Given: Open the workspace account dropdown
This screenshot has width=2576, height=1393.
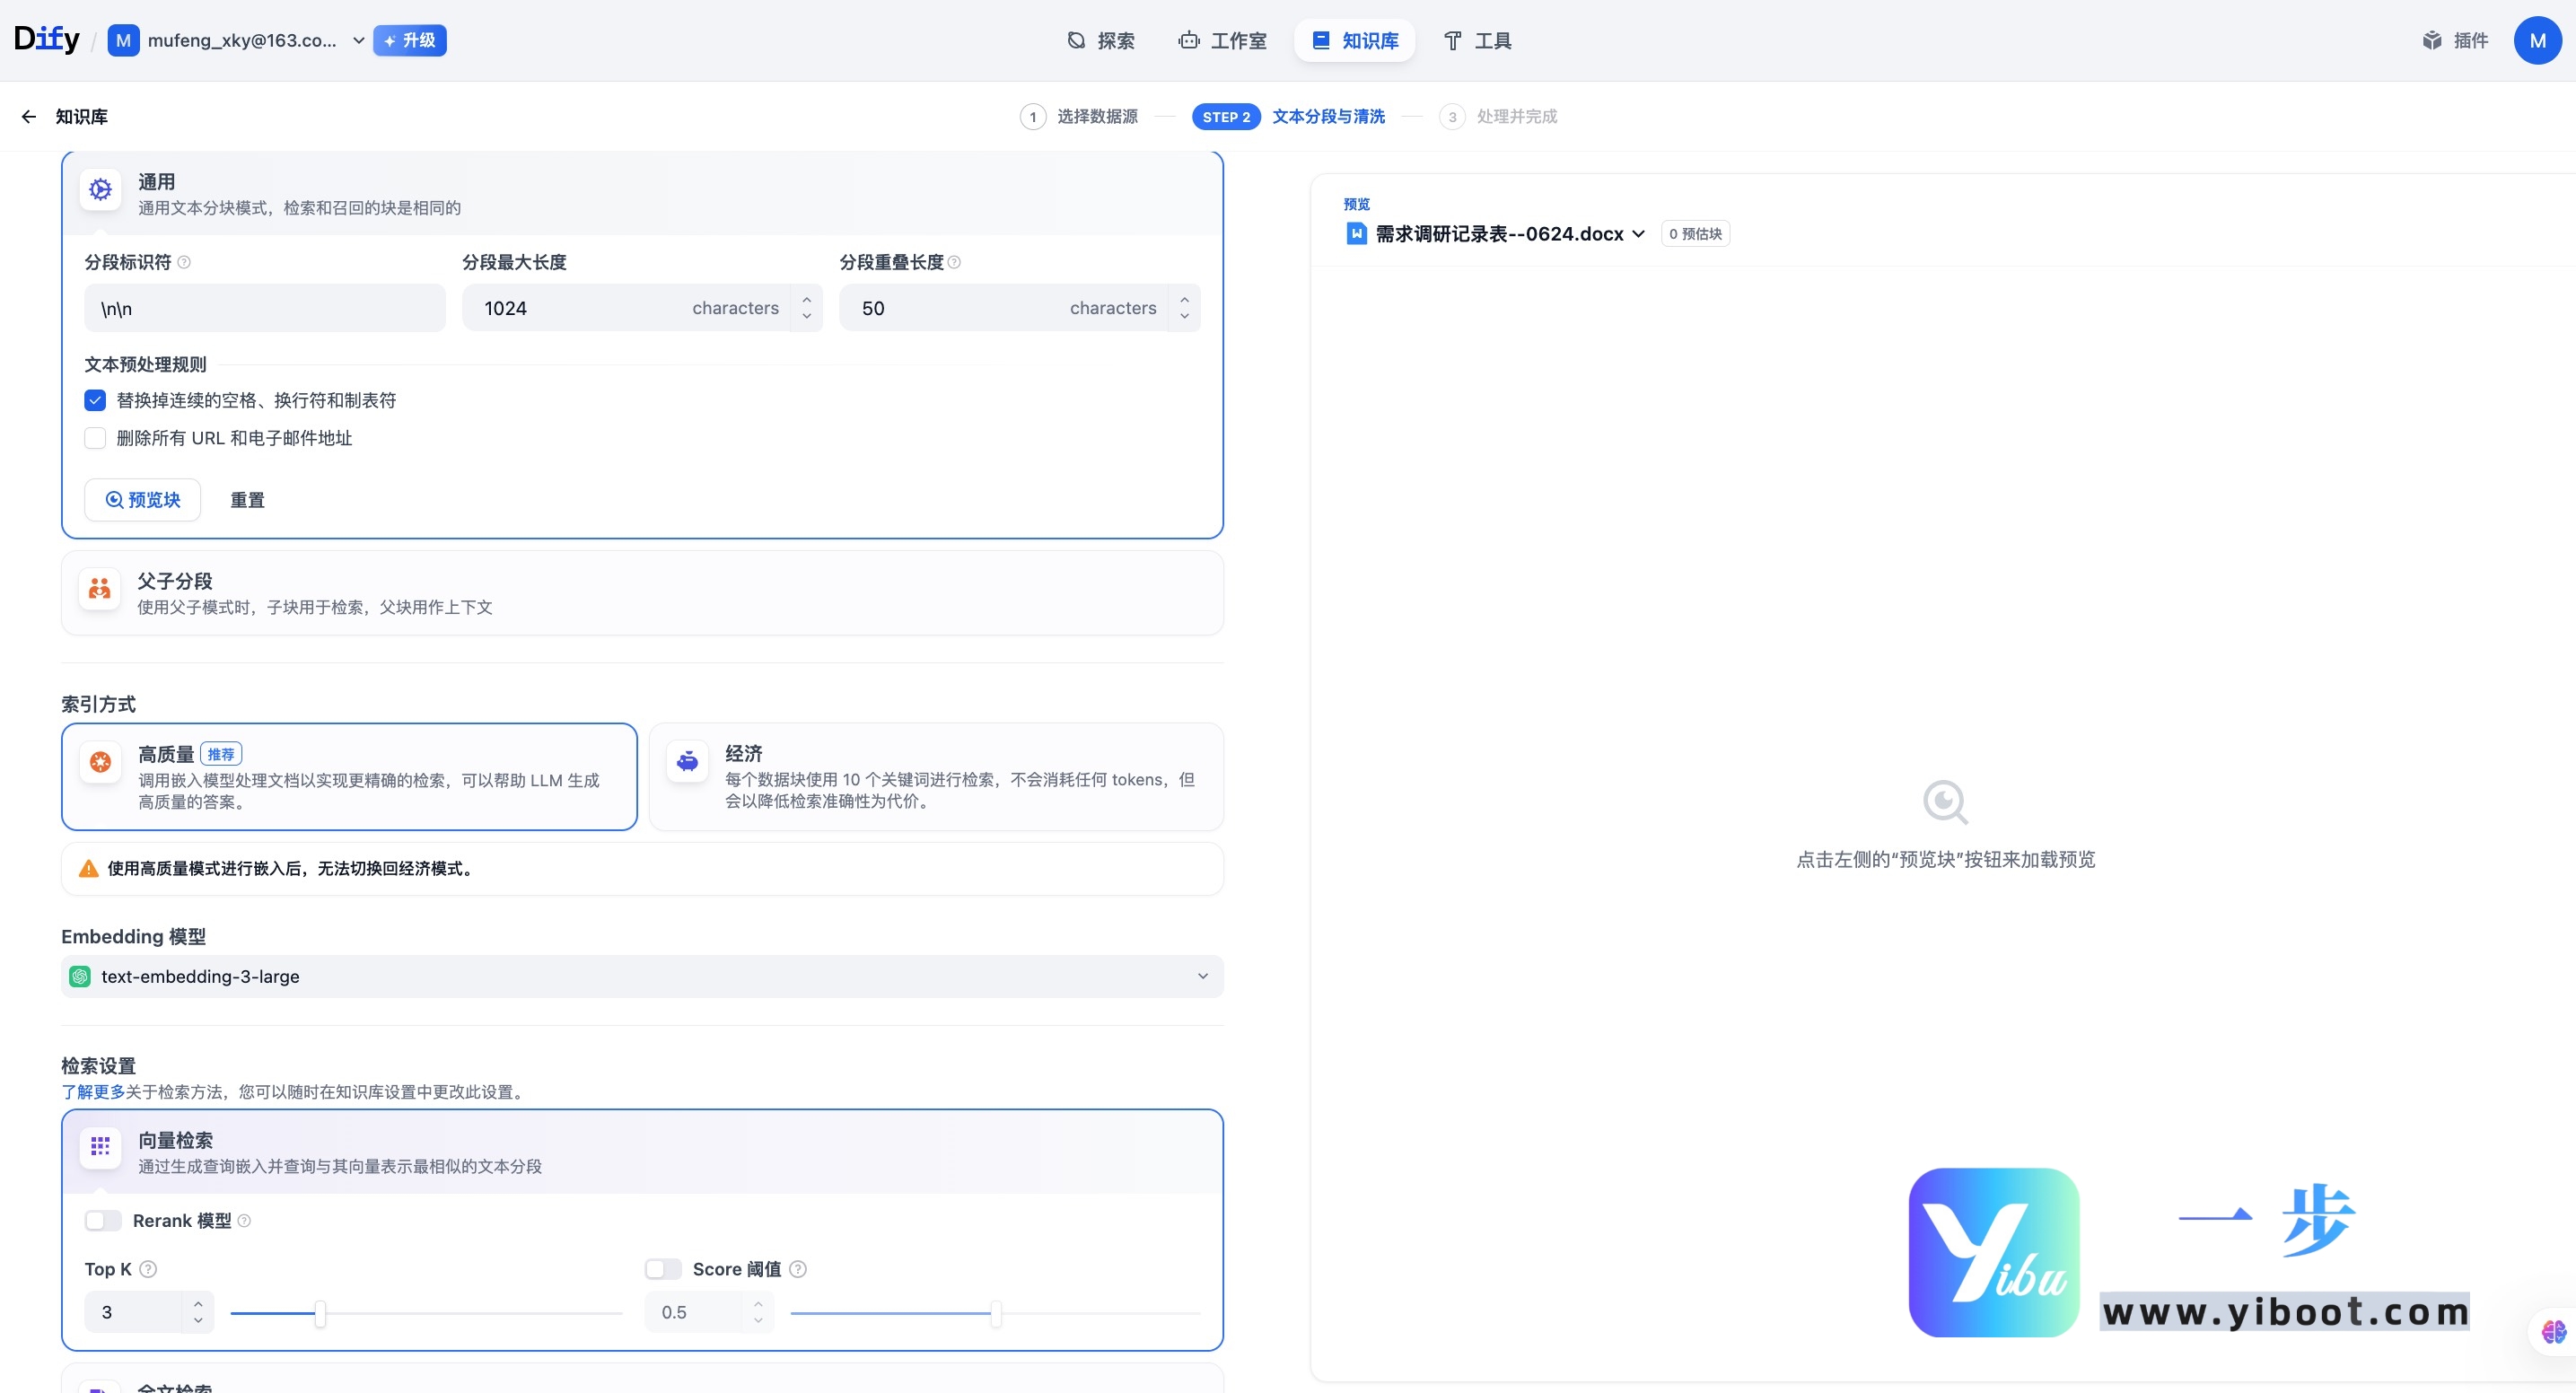Looking at the screenshot, I should [358, 40].
